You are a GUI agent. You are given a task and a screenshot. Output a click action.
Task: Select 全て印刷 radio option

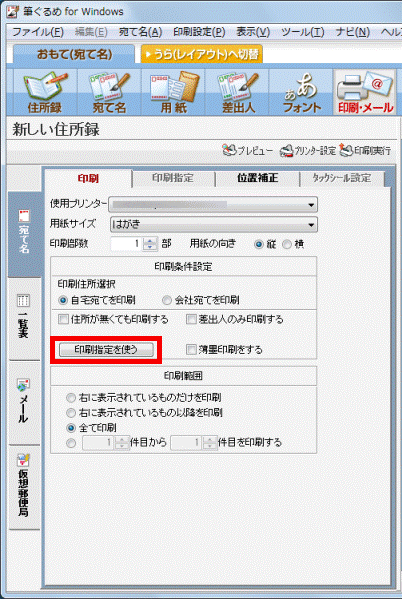(x=71, y=427)
